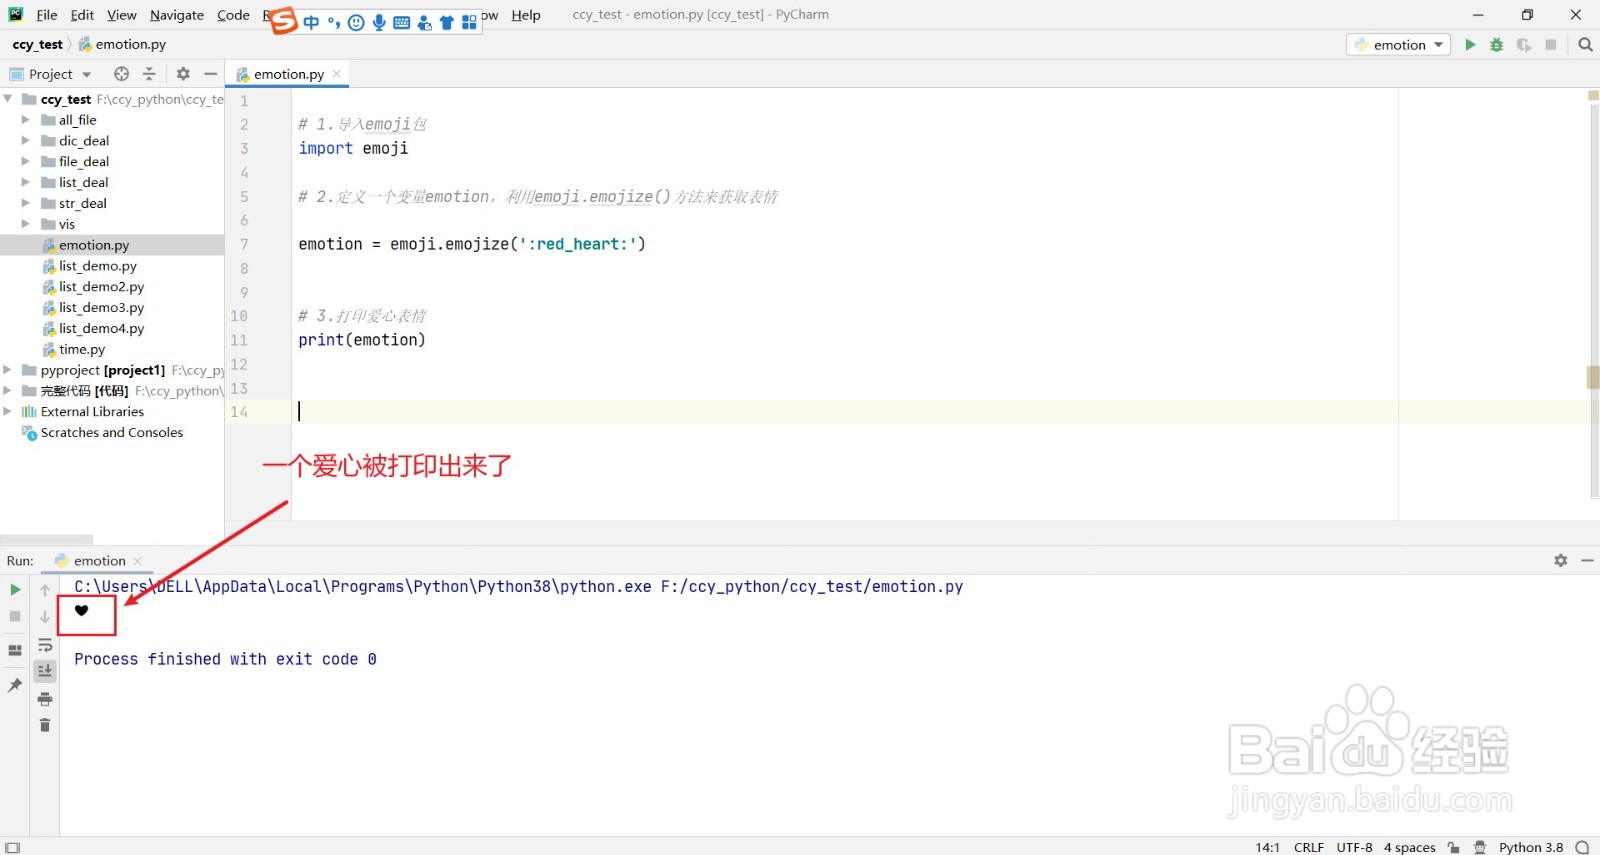Open Scratches and Consoles node

(x=112, y=433)
